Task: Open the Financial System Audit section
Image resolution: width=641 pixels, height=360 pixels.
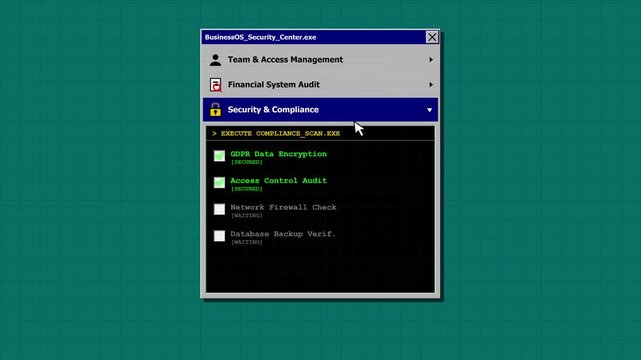Action: click(320, 85)
